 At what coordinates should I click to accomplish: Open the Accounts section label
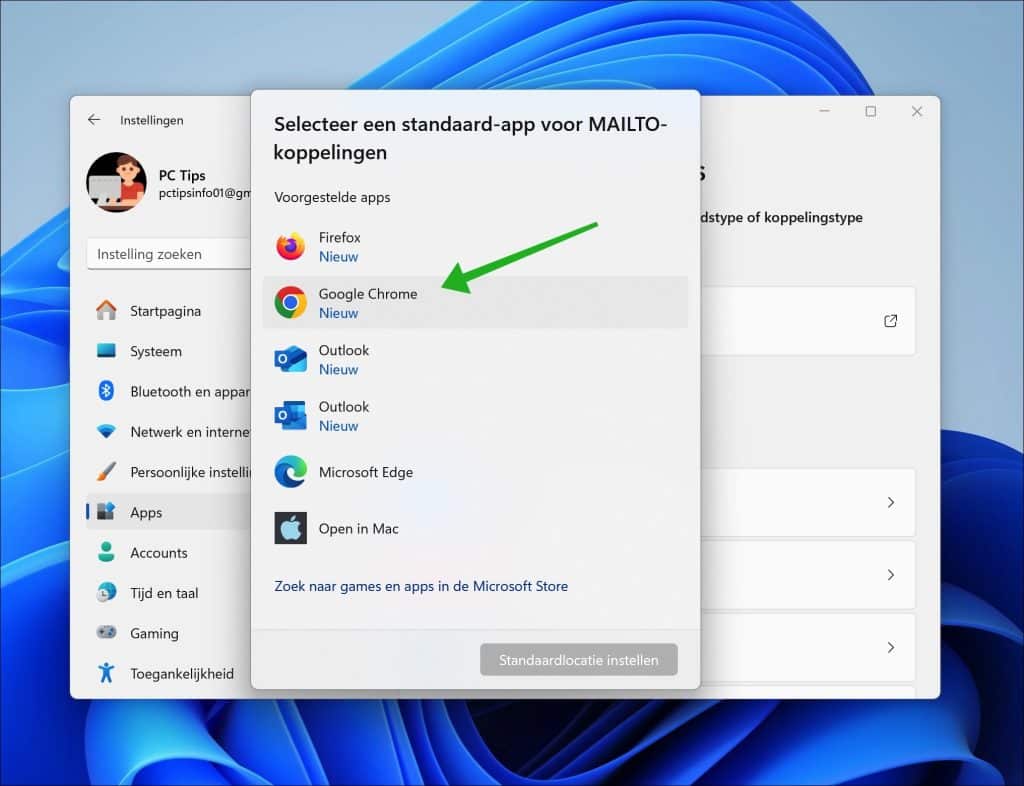[x=159, y=553]
